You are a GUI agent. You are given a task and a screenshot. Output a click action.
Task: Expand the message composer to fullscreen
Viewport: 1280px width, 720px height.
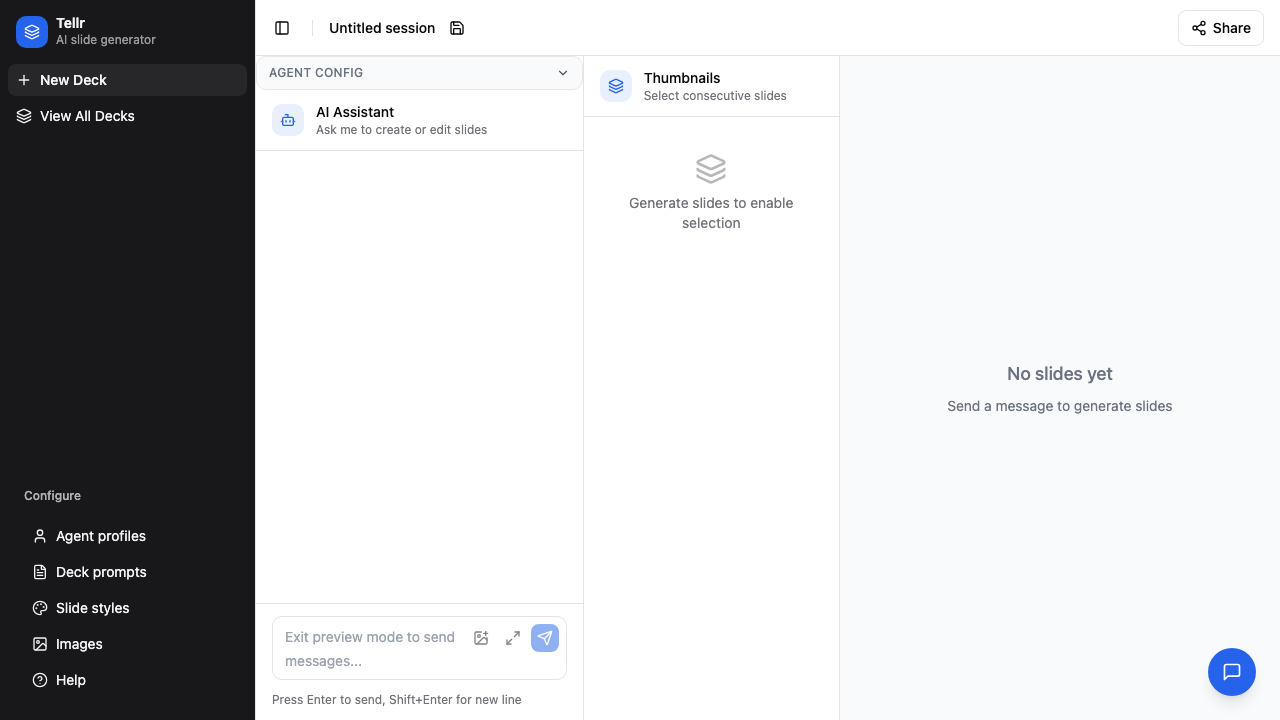coord(513,638)
